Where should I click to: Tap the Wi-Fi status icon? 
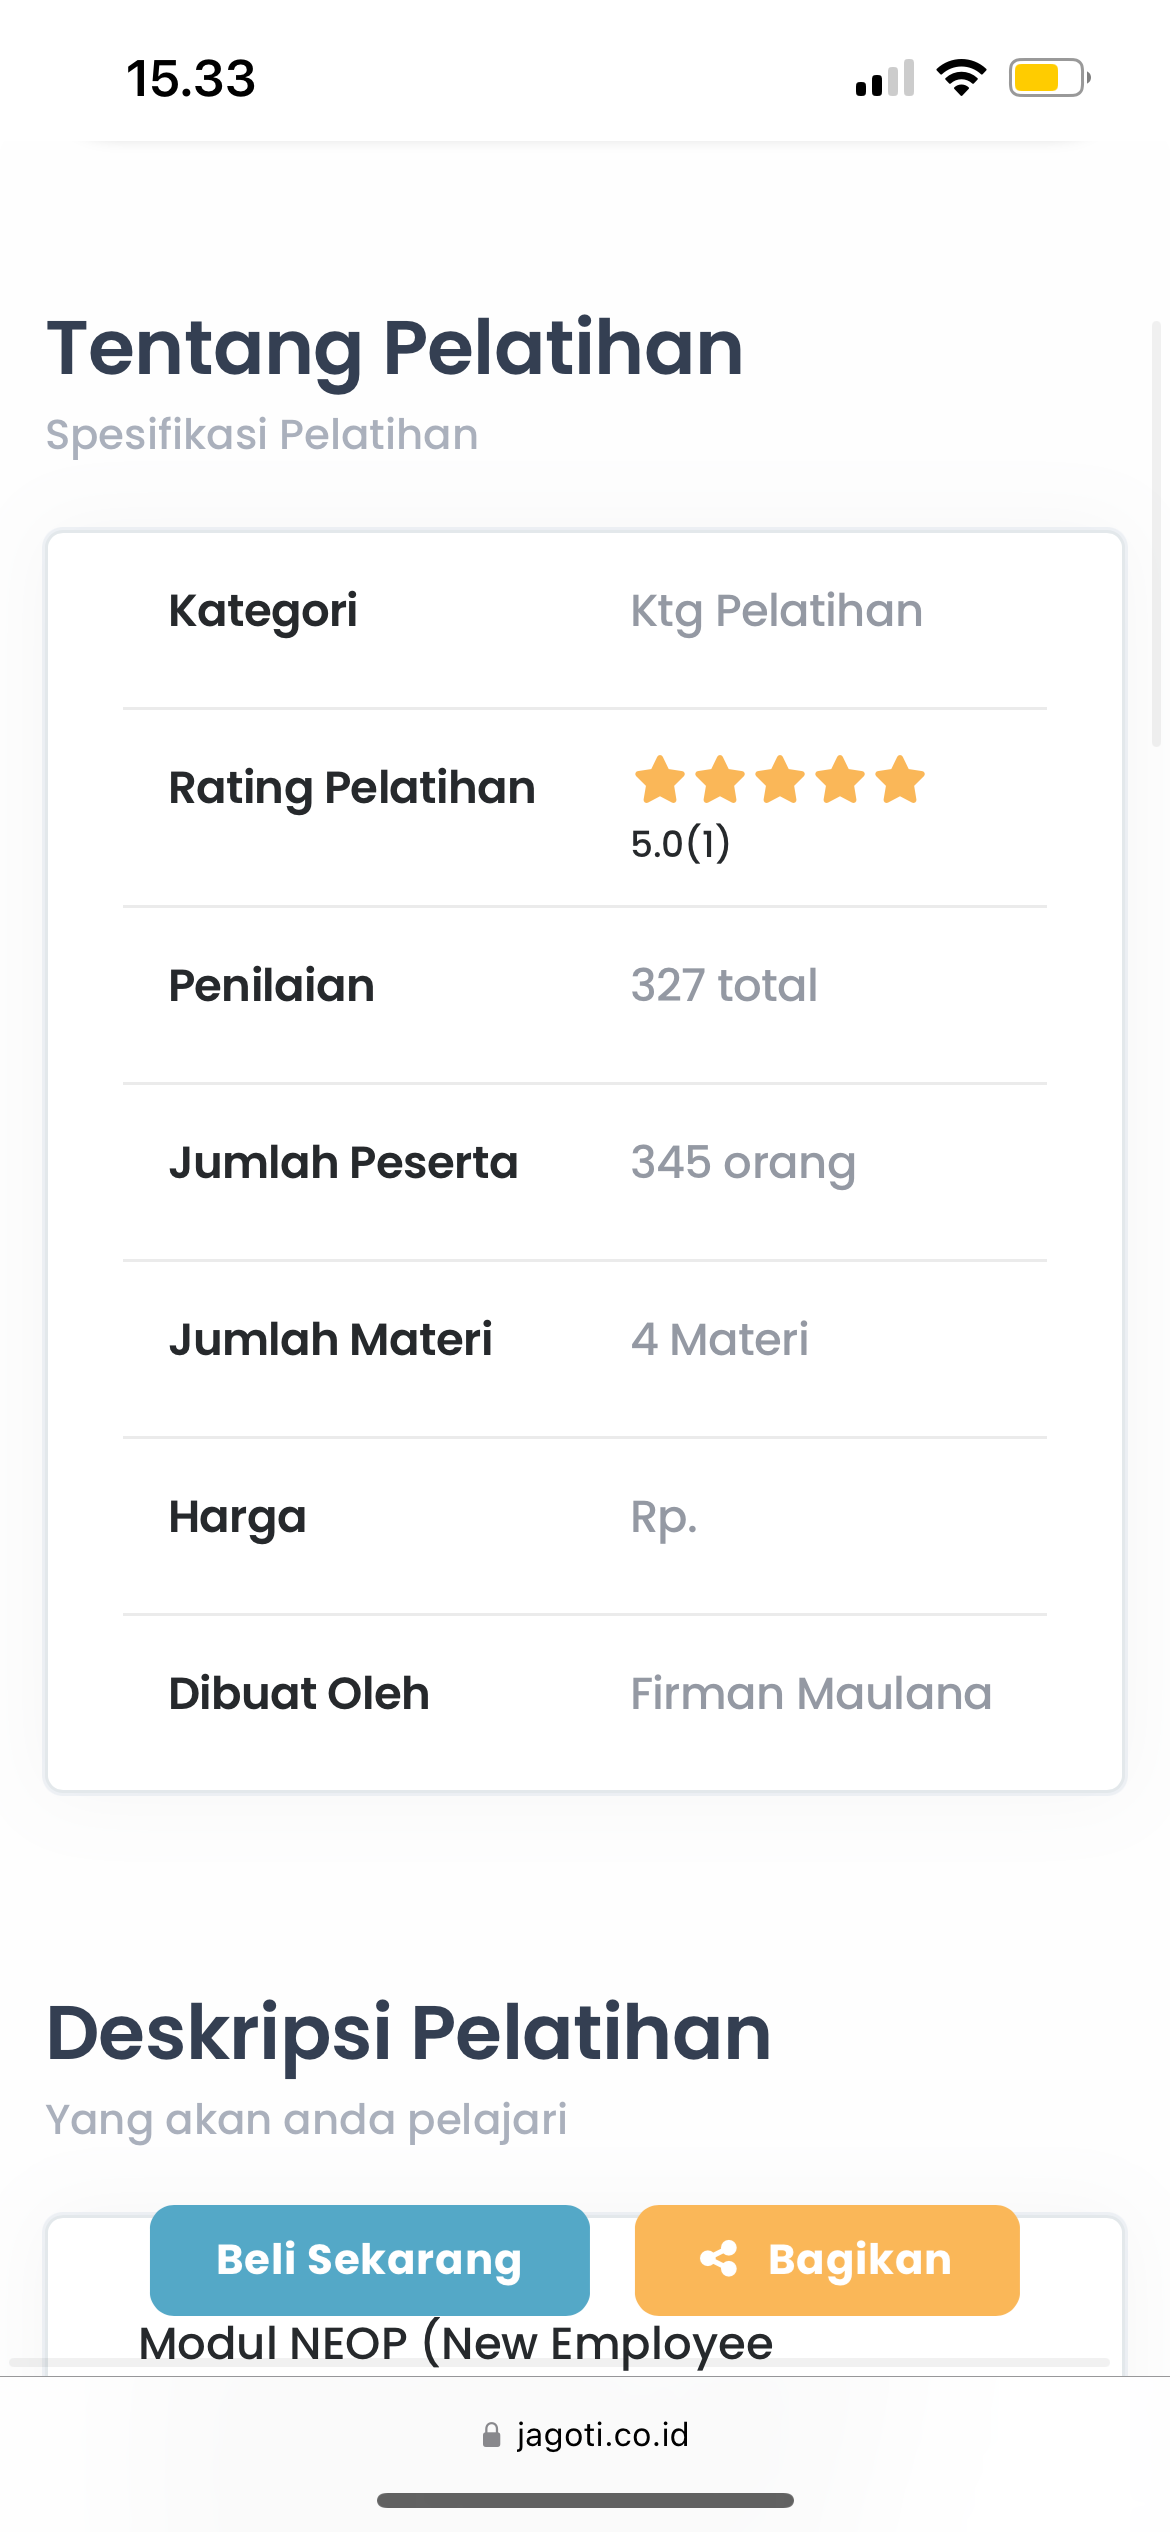(961, 77)
